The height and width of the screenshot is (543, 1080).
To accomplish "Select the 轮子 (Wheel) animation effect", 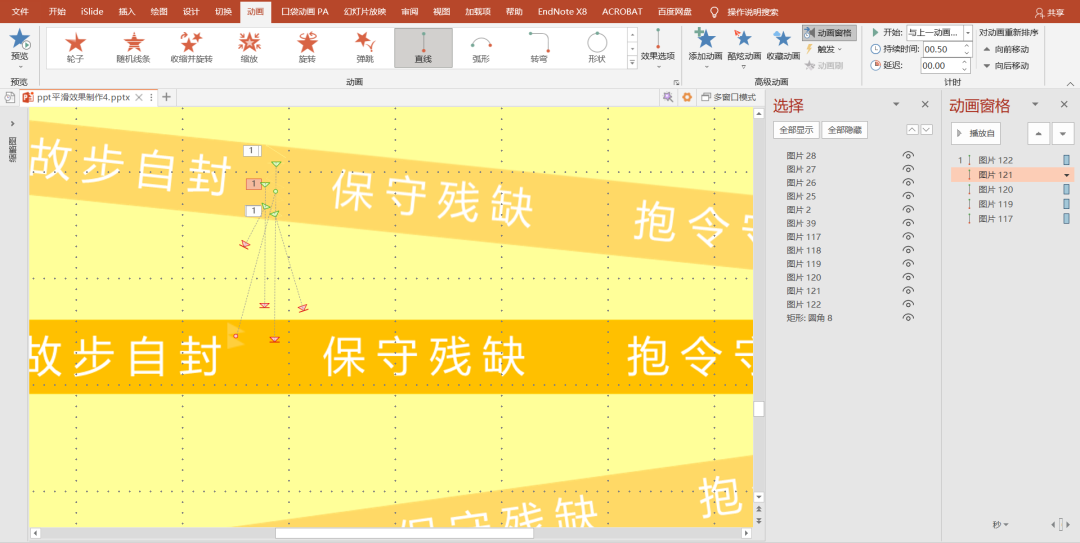I will point(76,48).
